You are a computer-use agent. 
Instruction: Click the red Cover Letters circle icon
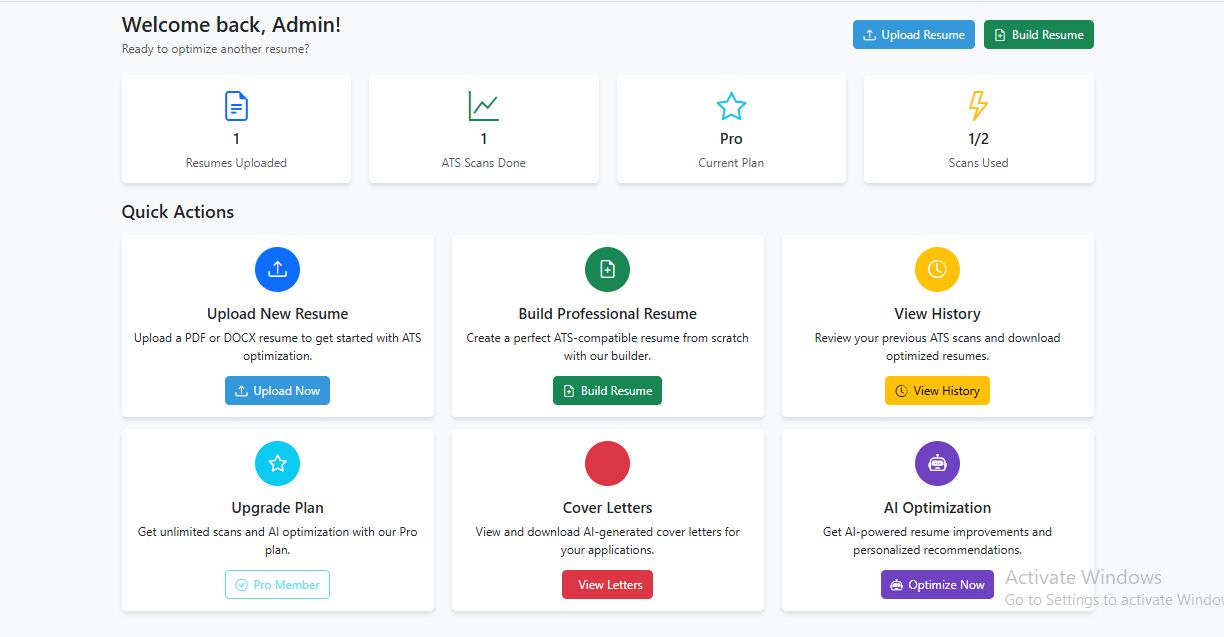click(607, 463)
